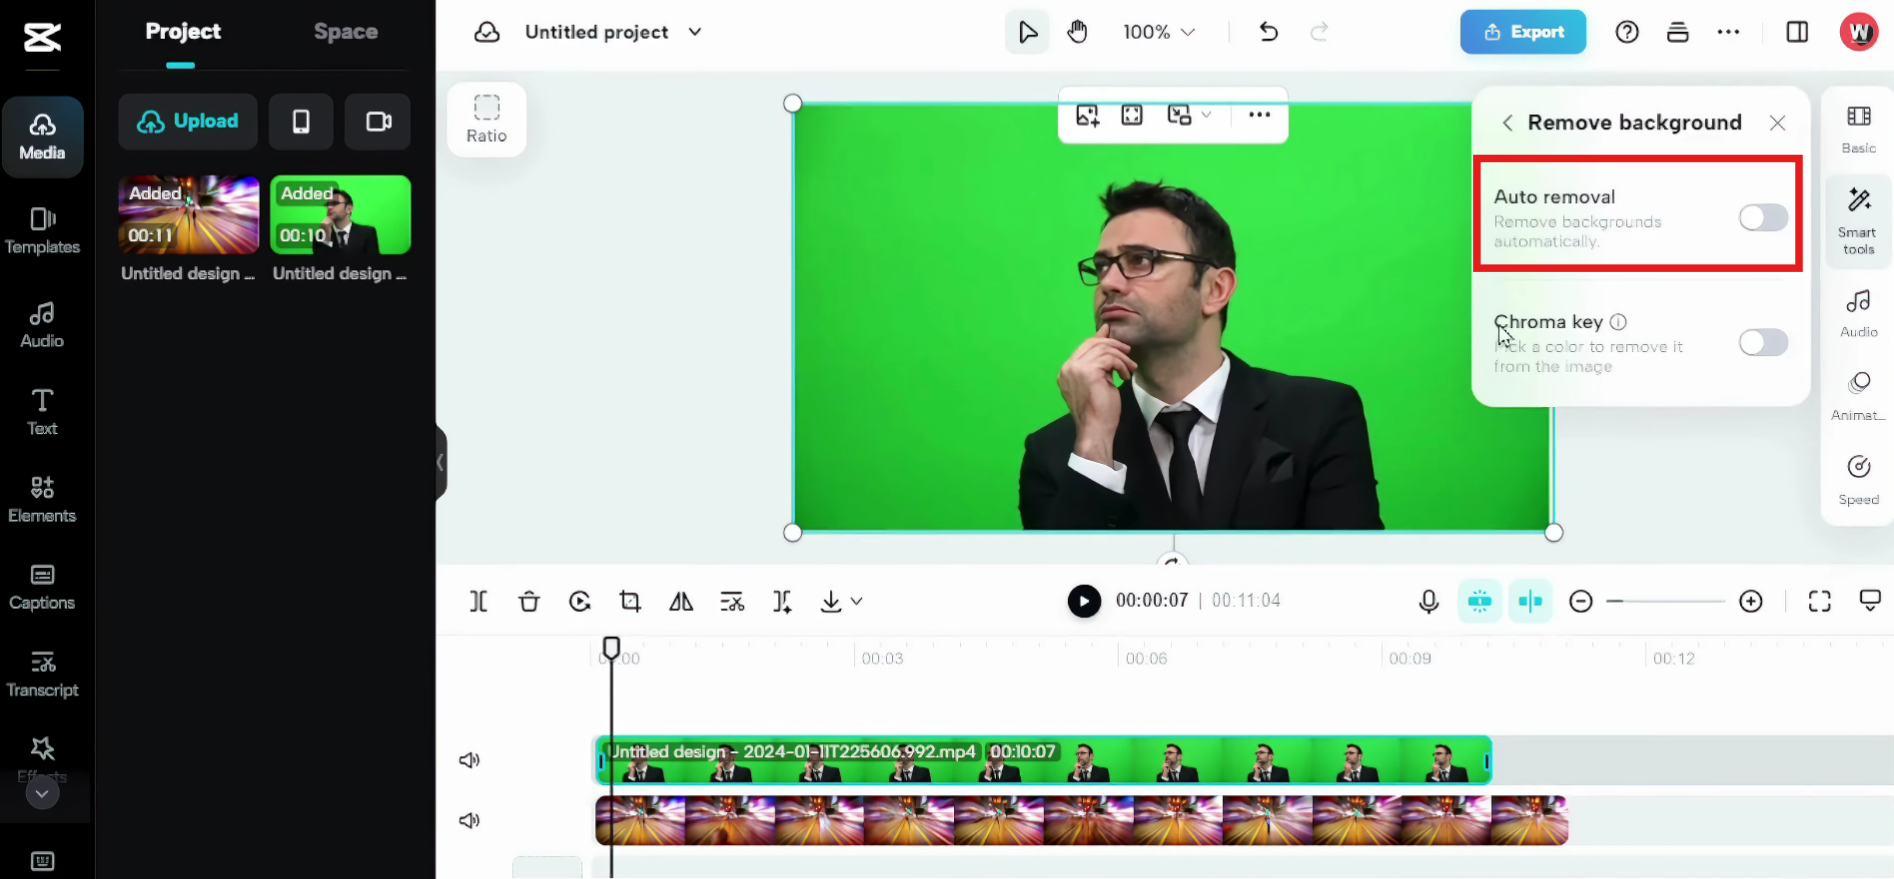Open the right-panel Audio tab
This screenshot has width=1894, height=879.
[1859, 314]
